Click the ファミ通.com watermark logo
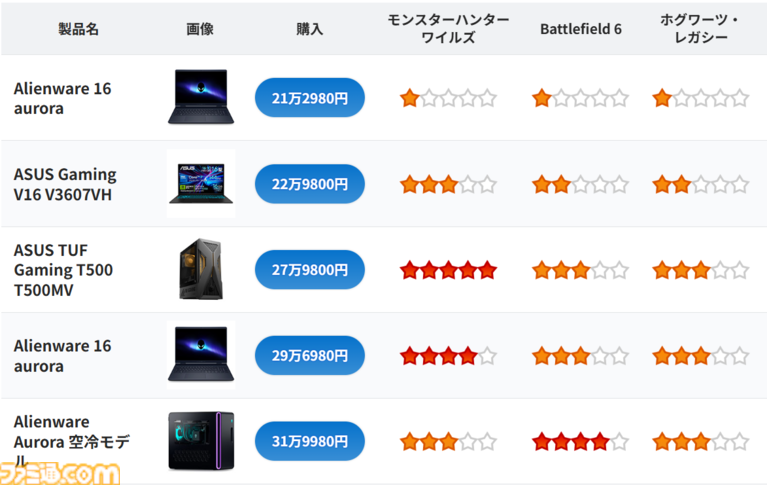The height and width of the screenshot is (485, 767). [x=60, y=469]
